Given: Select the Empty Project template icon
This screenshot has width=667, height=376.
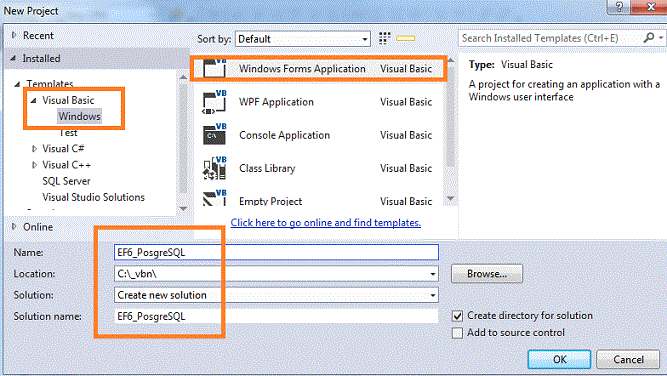Looking at the screenshot, I should pyautogui.click(x=214, y=198).
